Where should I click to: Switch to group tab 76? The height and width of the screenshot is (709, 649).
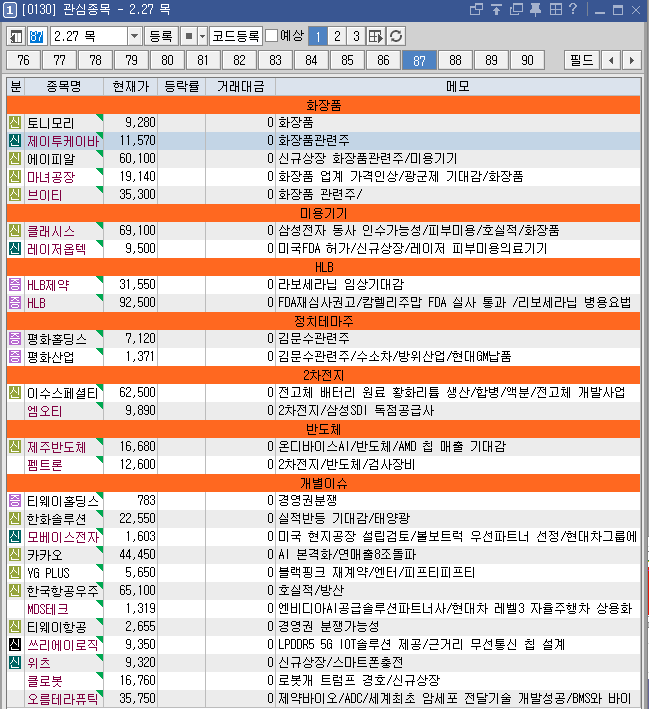click(24, 60)
